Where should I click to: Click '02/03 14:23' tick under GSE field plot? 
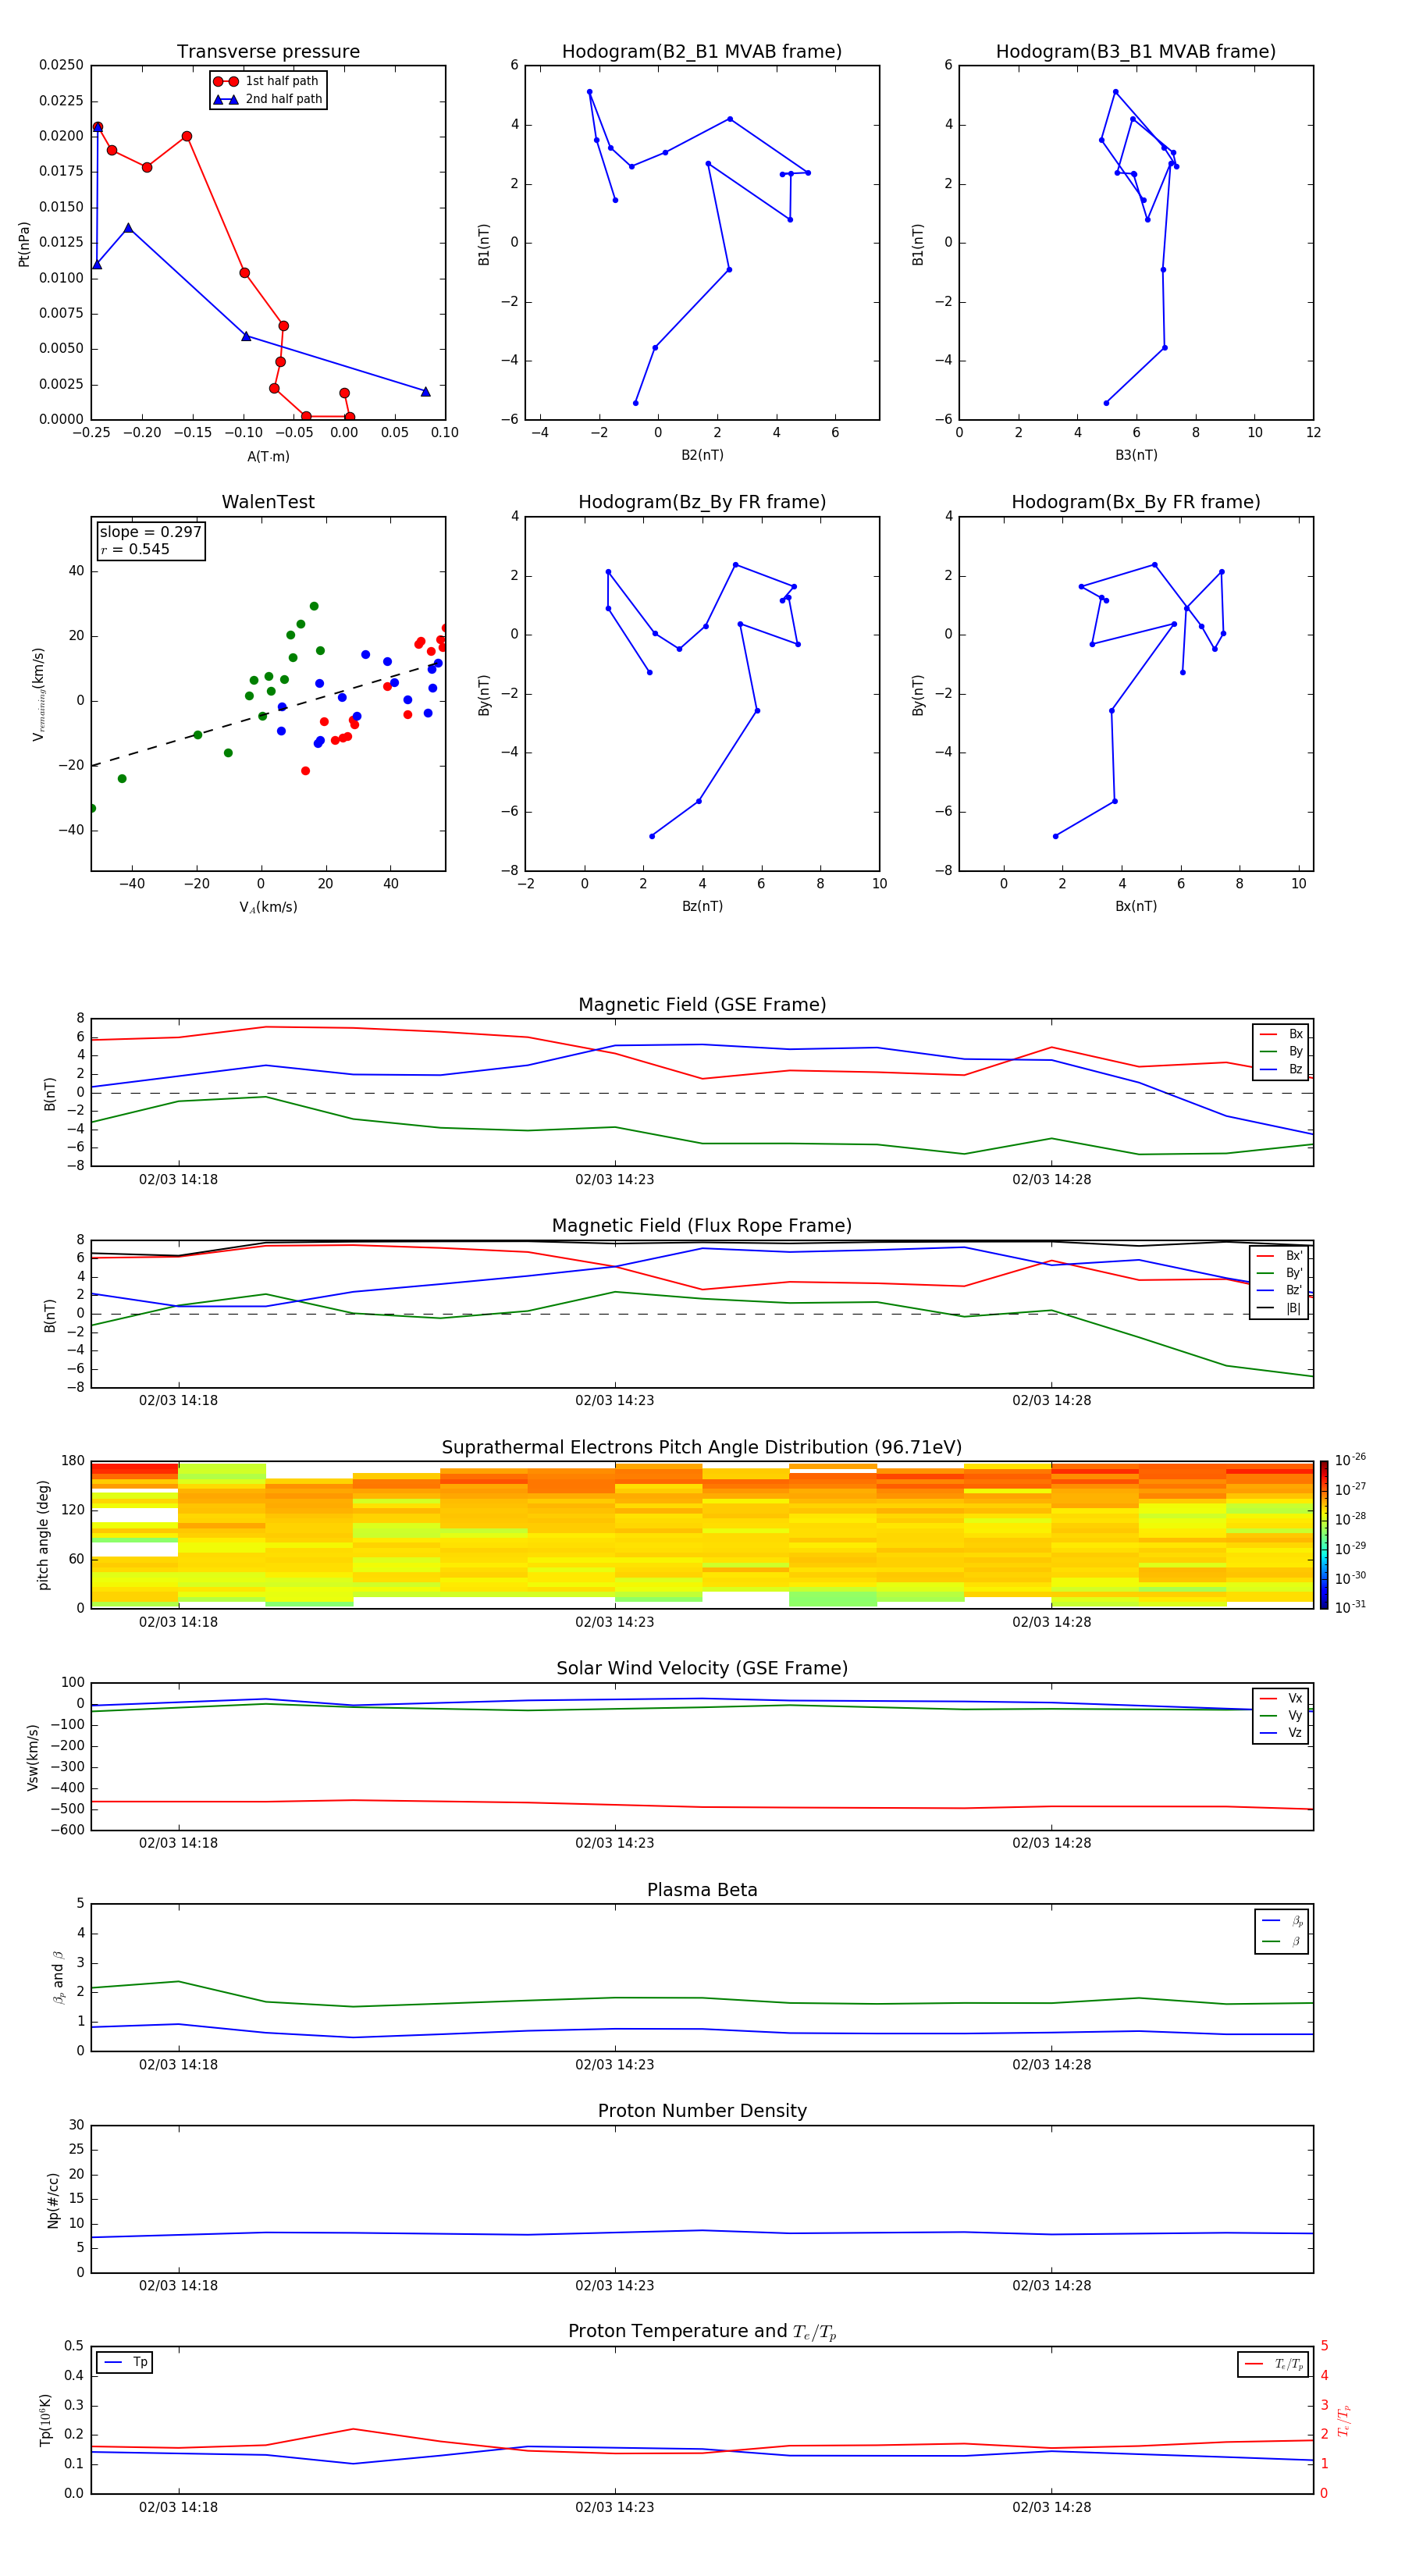pos(615,1180)
